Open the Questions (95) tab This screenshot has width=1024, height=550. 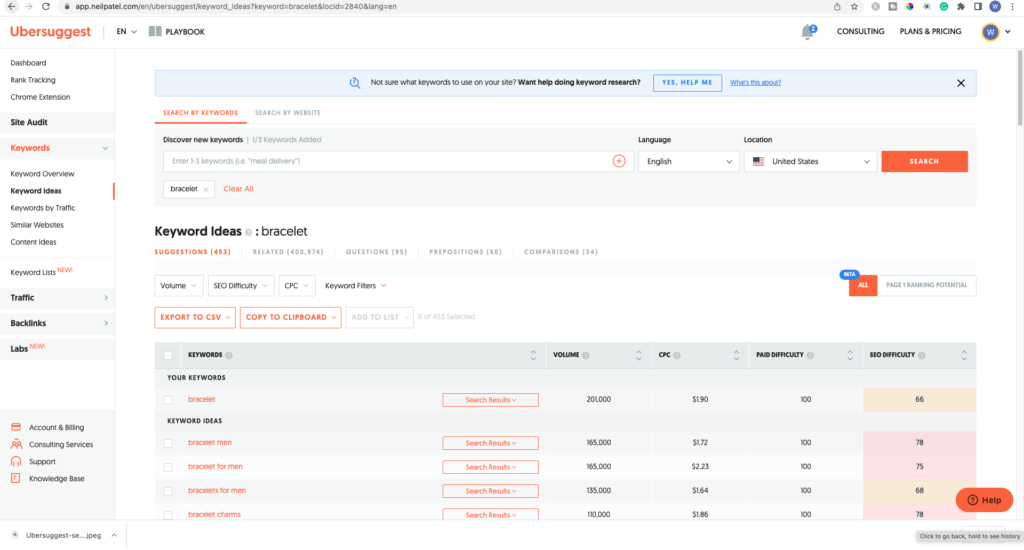(x=376, y=251)
